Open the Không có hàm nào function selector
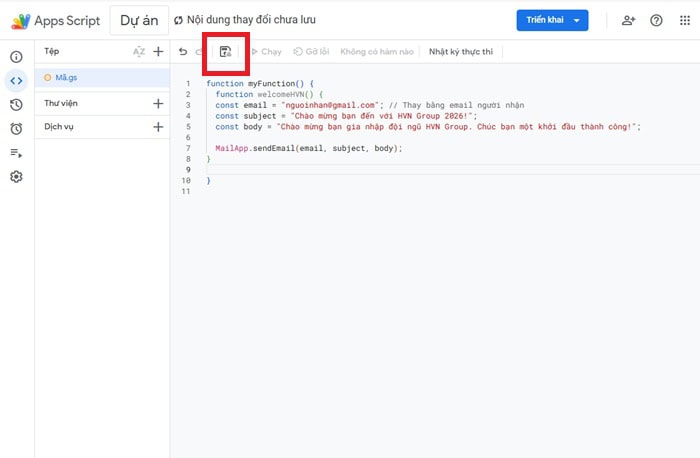This screenshot has height=458, width=700. click(376, 52)
